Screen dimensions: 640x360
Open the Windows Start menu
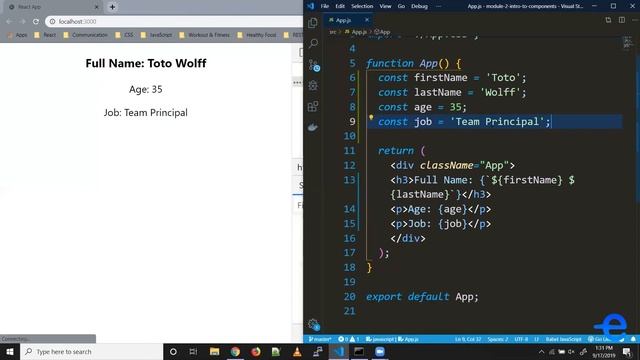10,351
